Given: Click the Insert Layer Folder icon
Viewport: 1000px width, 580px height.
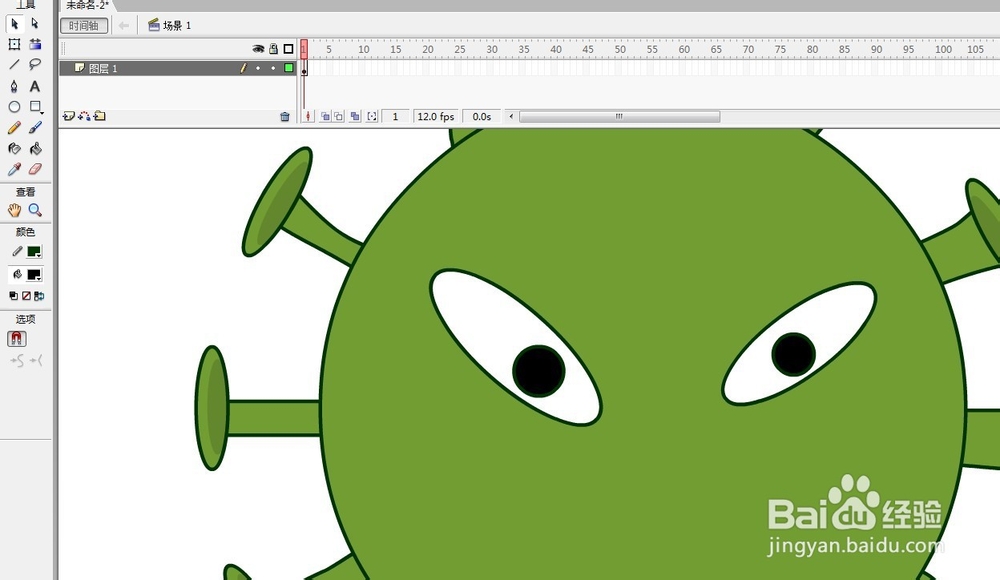Looking at the screenshot, I should point(99,116).
